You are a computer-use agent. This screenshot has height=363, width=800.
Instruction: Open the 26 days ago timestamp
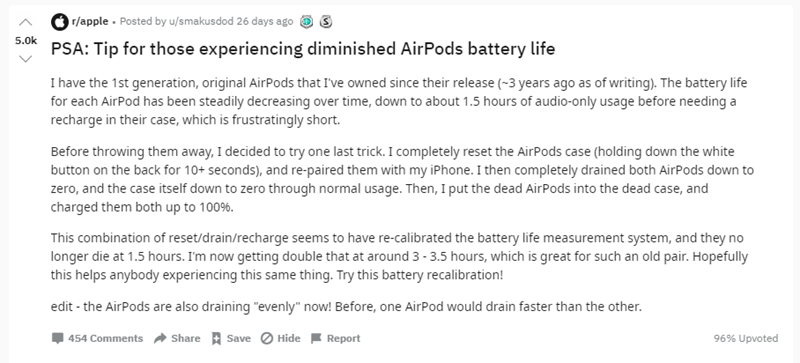point(265,21)
